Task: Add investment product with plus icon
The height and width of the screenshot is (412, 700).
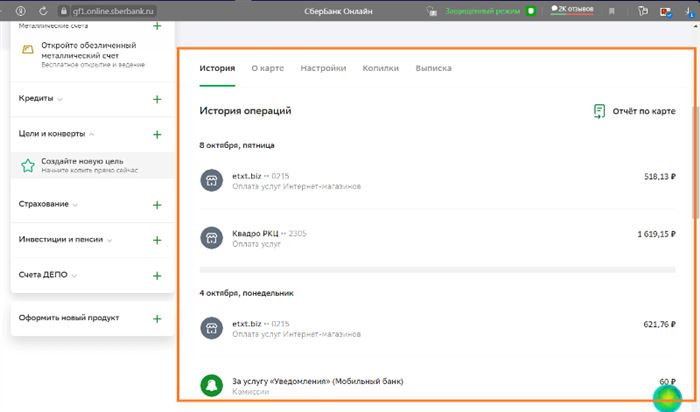Action: tap(157, 240)
